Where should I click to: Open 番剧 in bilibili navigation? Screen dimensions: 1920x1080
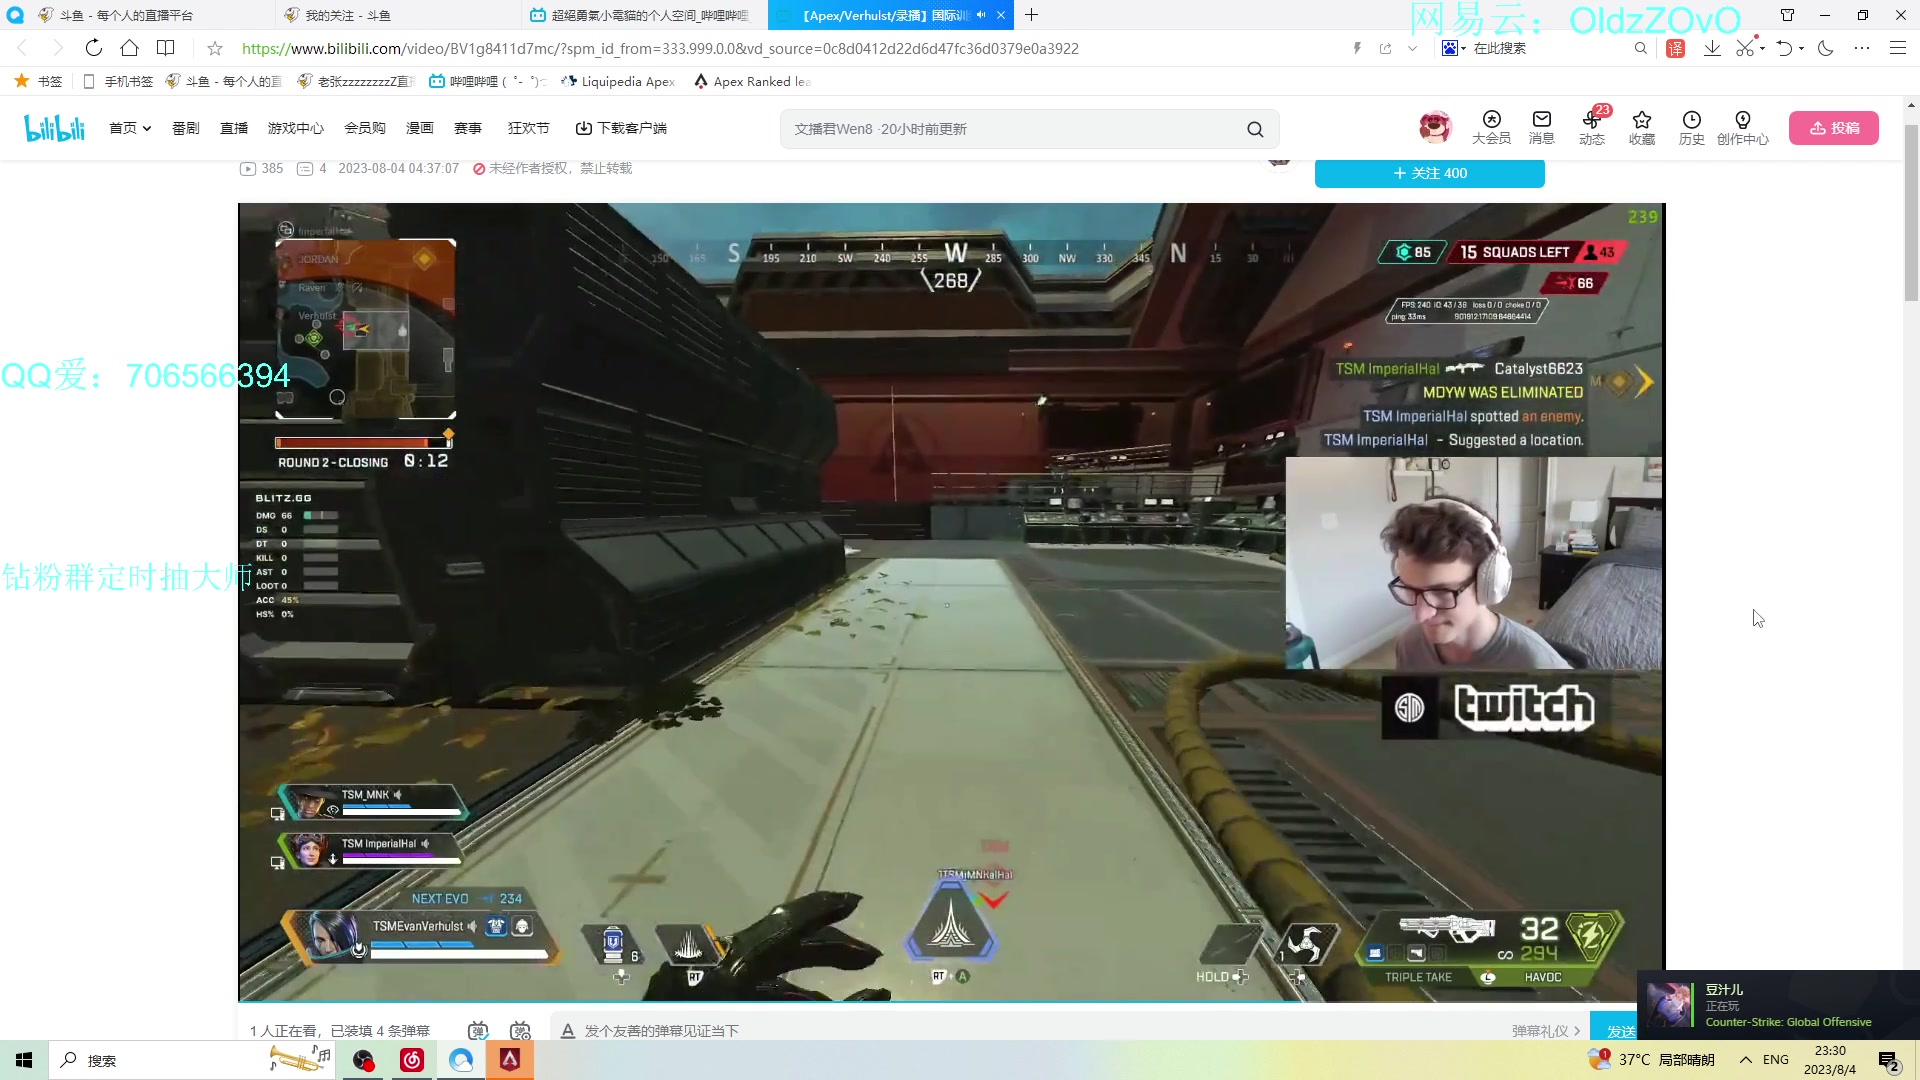tap(185, 128)
